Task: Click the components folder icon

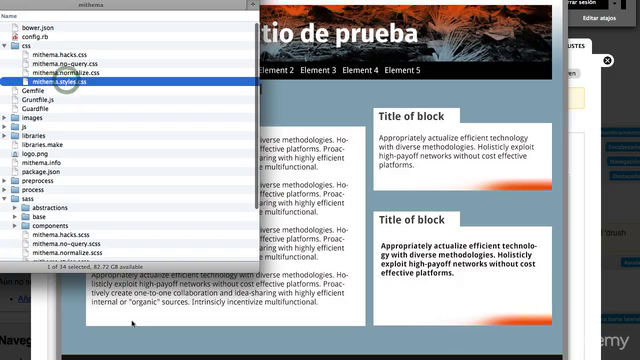Action: (26, 226)
